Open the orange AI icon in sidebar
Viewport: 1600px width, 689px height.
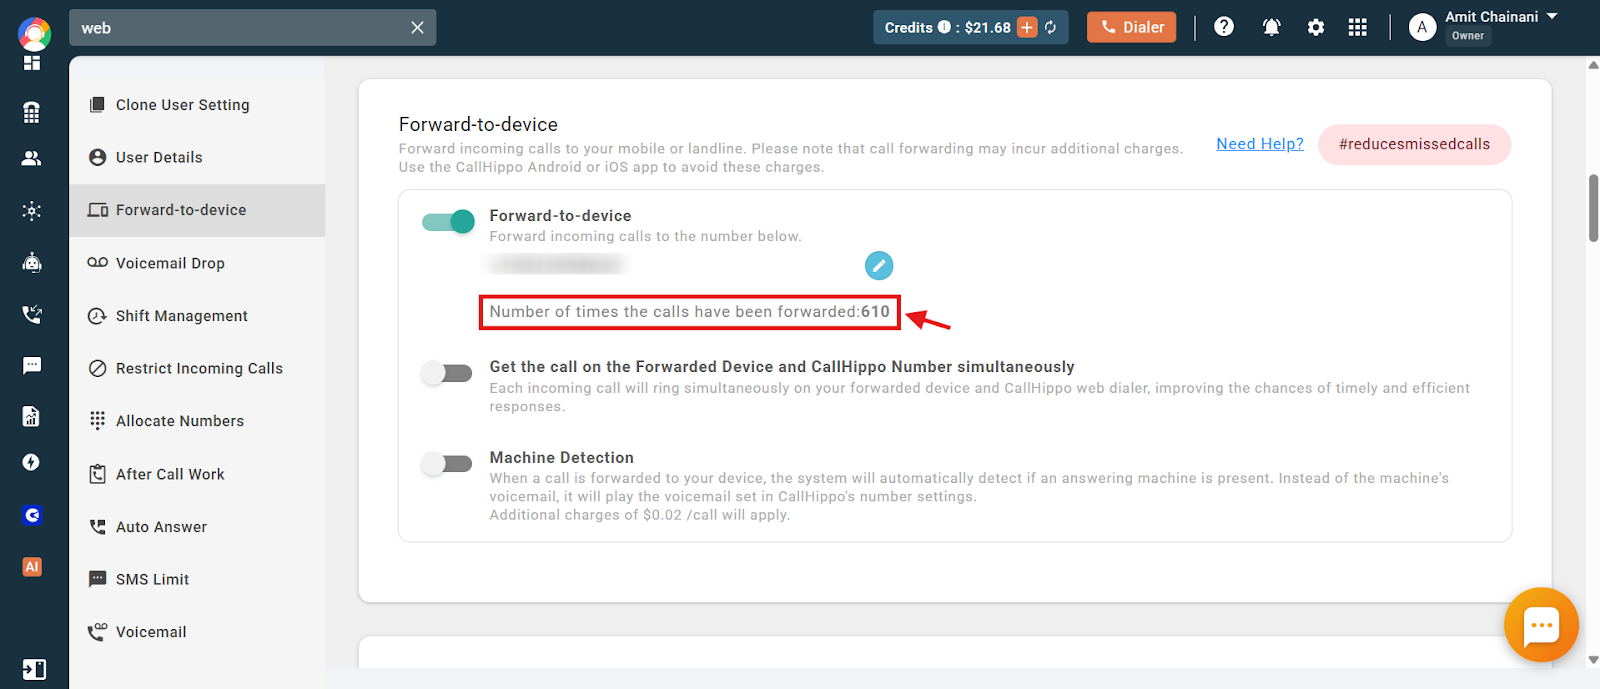click(32, 567)
